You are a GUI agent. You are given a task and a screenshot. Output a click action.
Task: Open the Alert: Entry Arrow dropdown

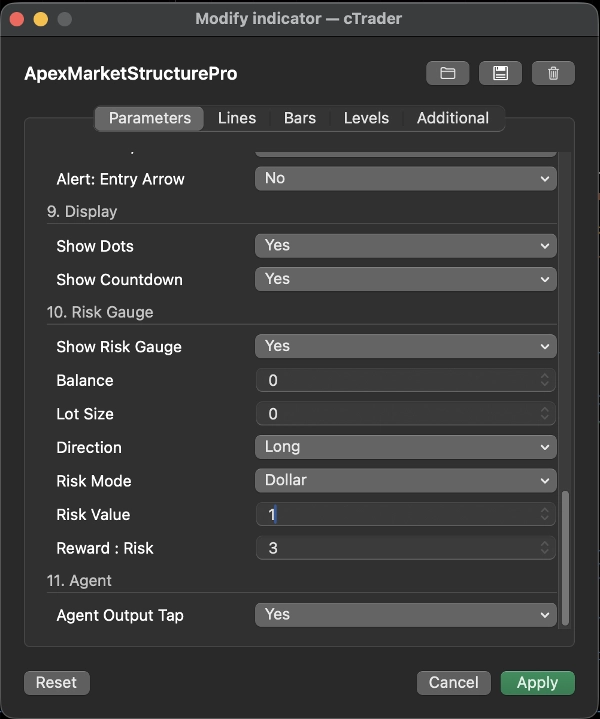click(x=406, y=178)
